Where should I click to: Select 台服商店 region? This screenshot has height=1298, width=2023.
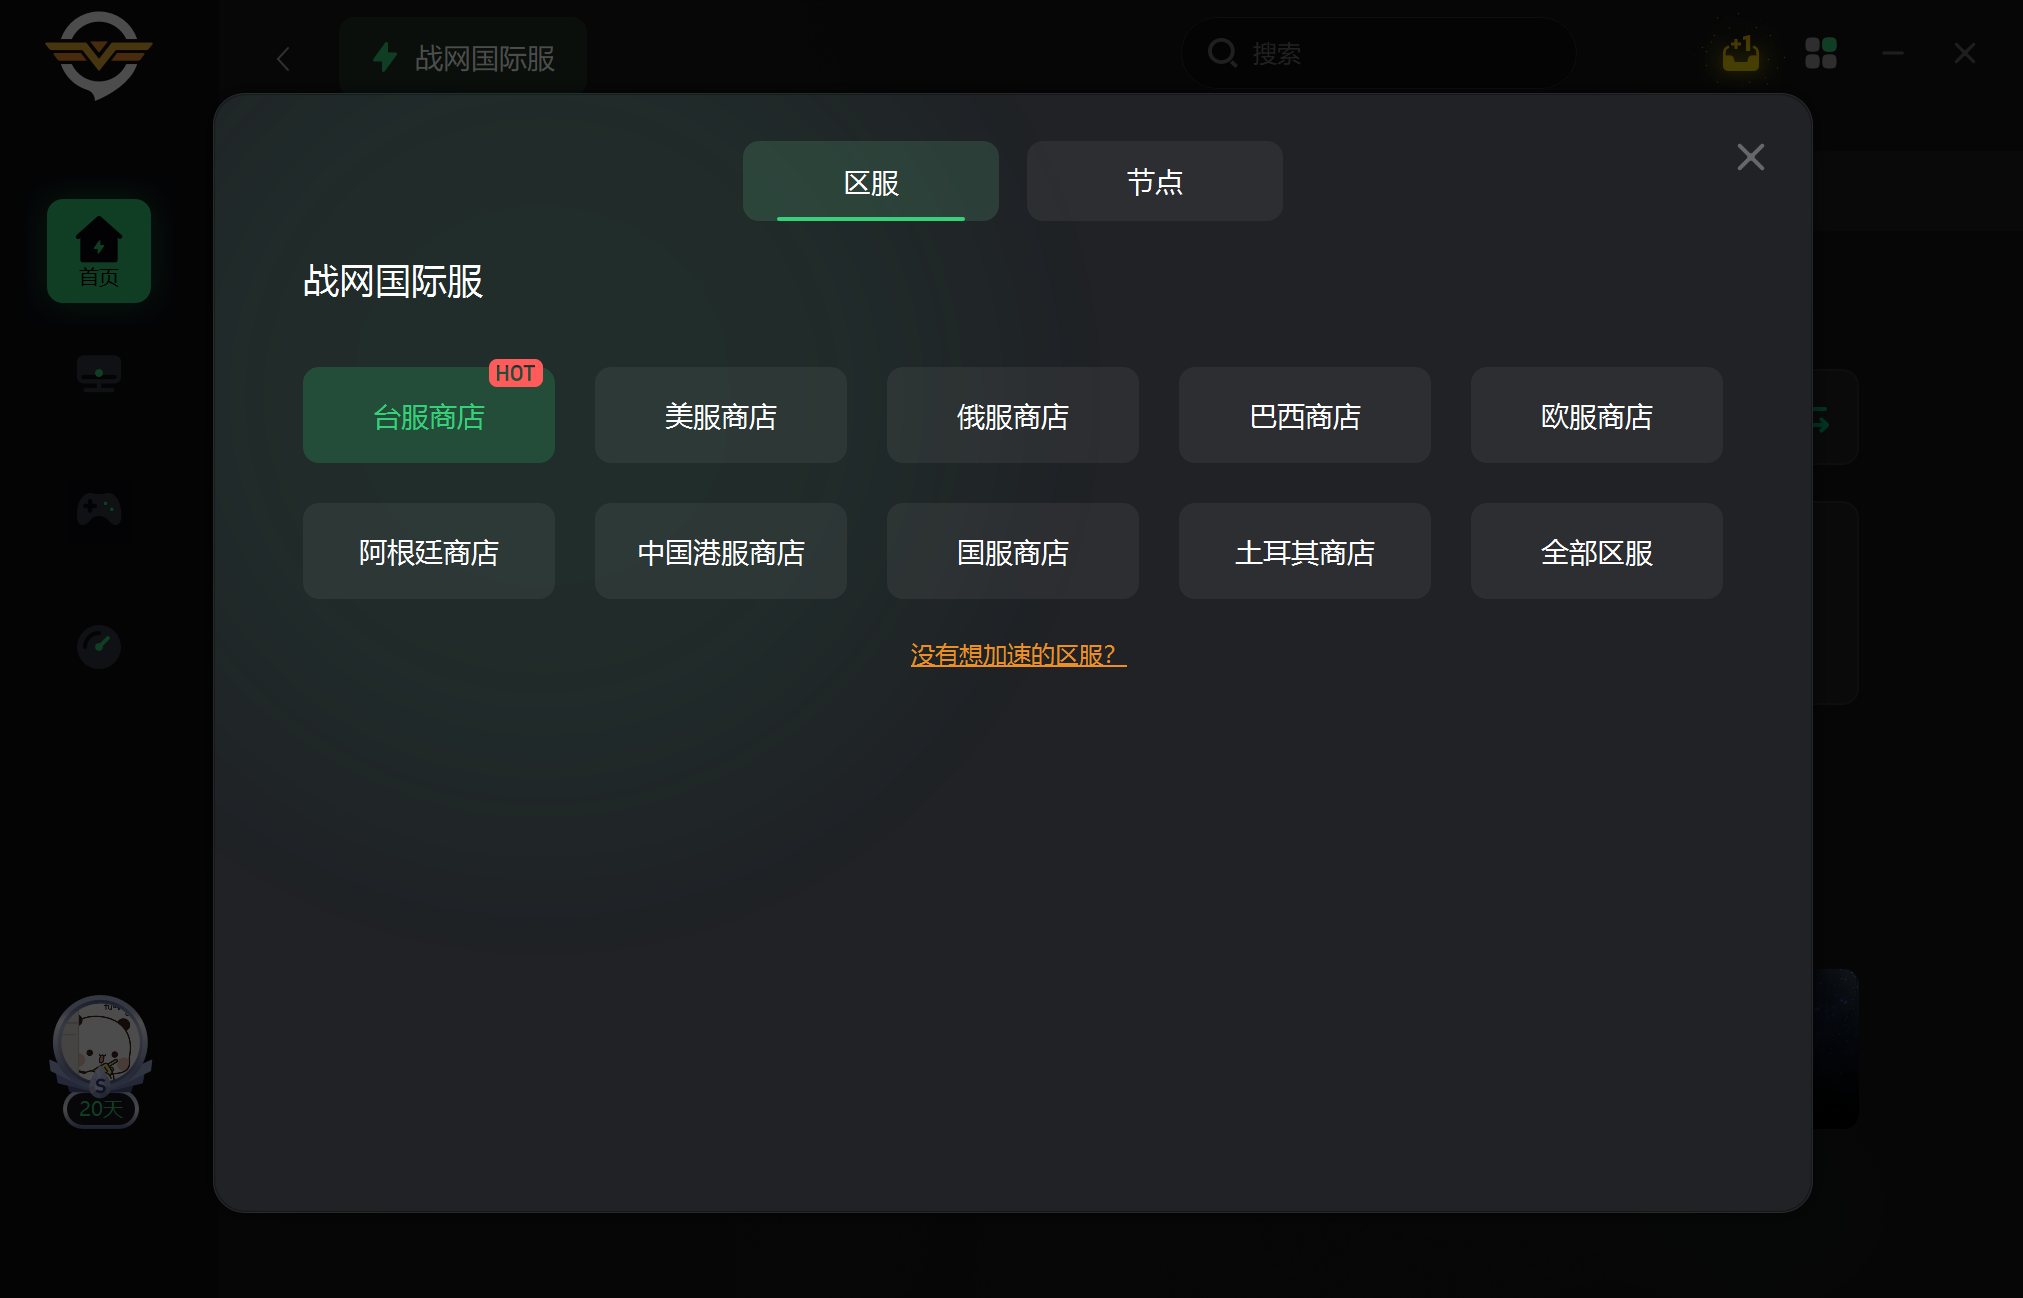(429, 415)
